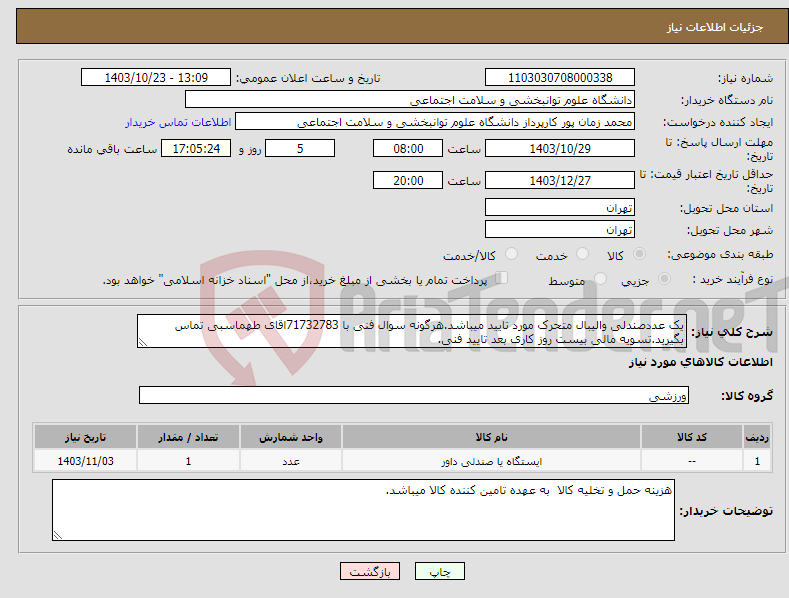Image resolution: width=789 pixels, height=598 pixels.
Task: Click the اطلاعات کالاهای مورد نیاز section heading
Action: click(x=700, y=362)
